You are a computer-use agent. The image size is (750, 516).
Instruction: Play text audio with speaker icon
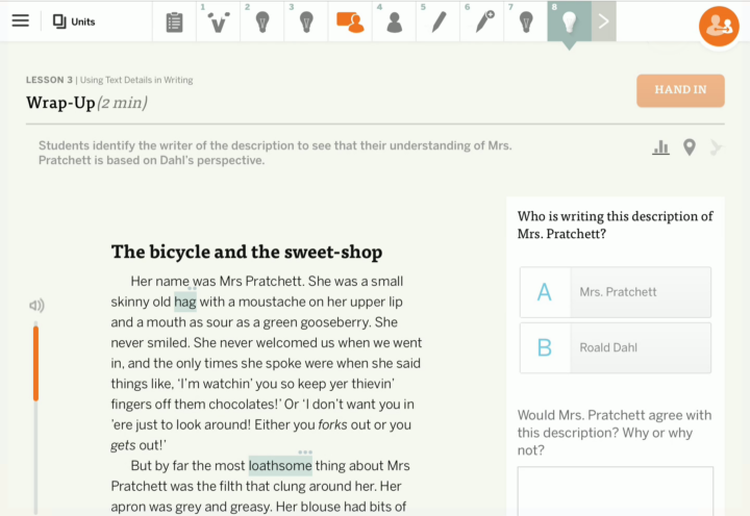point(36,305)
